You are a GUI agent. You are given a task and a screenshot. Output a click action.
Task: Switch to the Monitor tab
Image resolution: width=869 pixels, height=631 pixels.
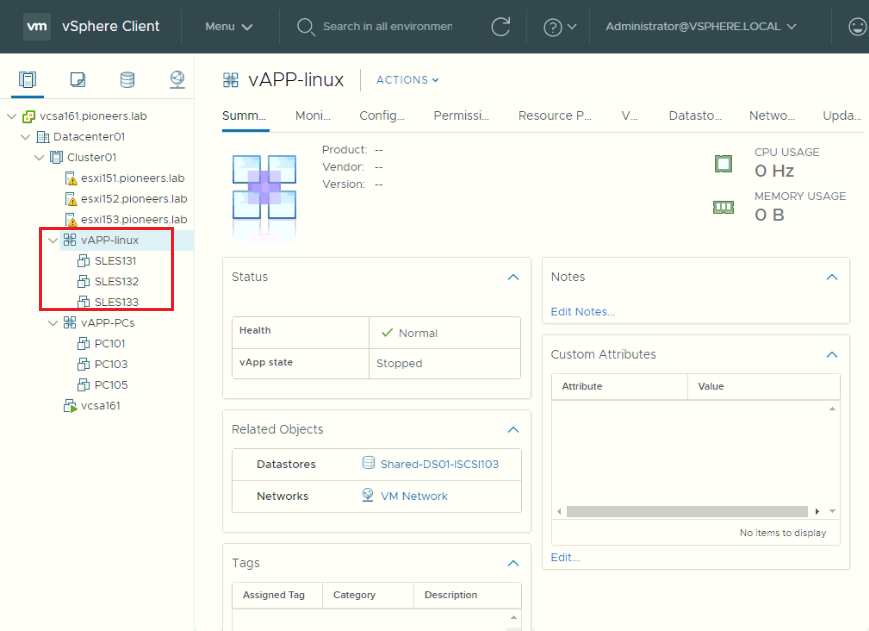click(313, 116)
